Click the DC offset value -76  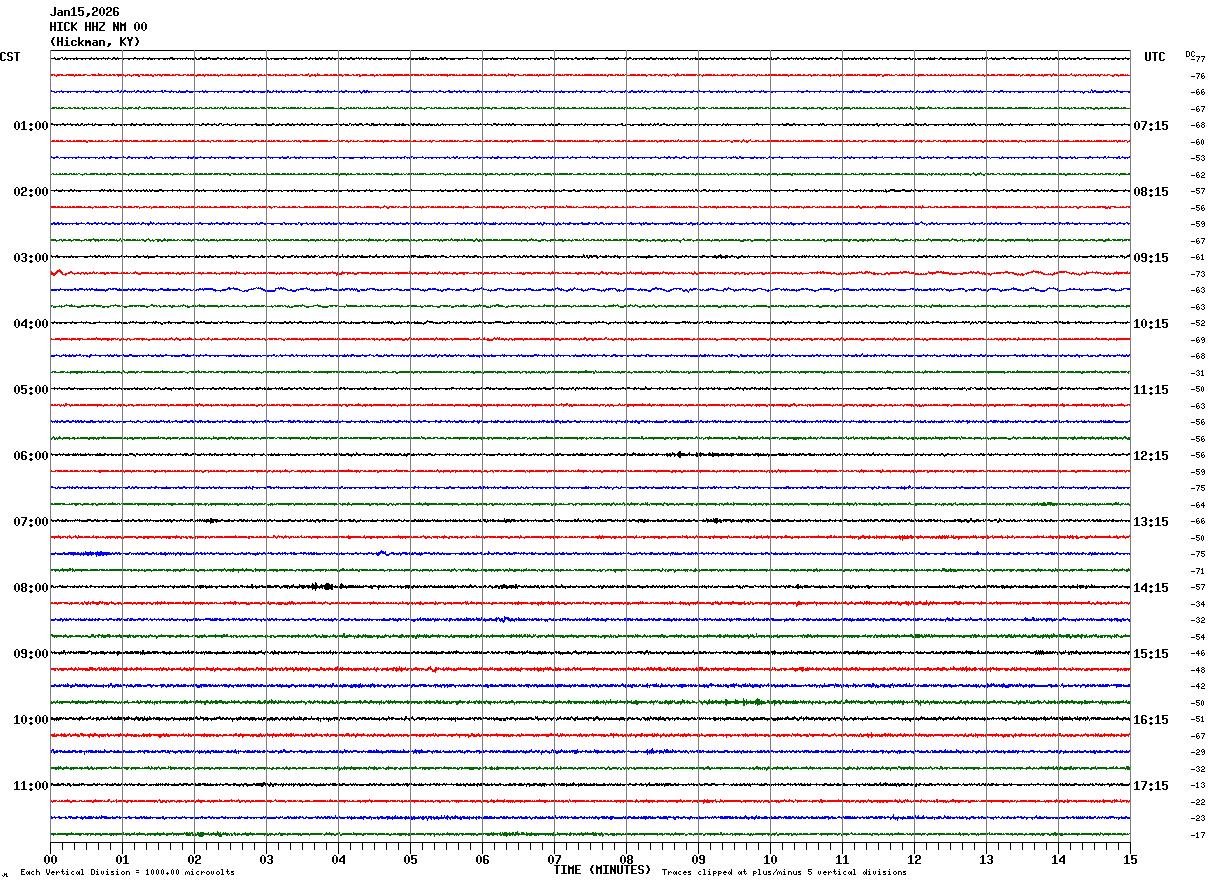1198,76
